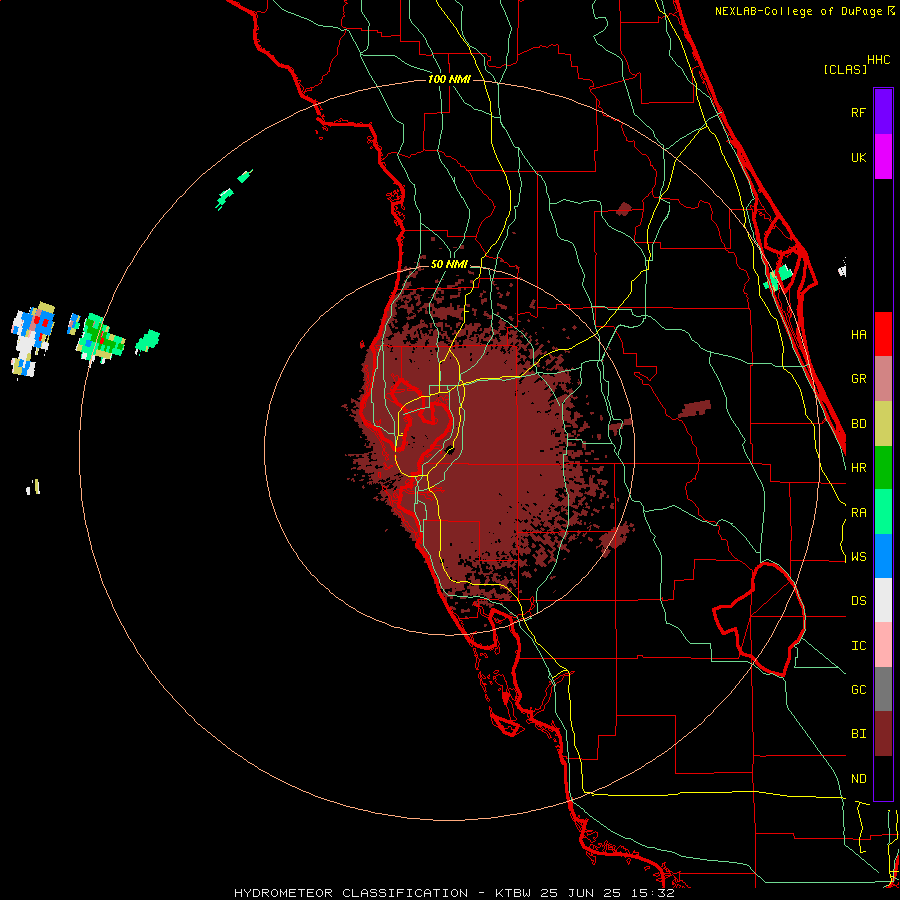Screen dimensions: 900x900
Task: Click the dark green HR legend swatch
Action: click(883, 468)
